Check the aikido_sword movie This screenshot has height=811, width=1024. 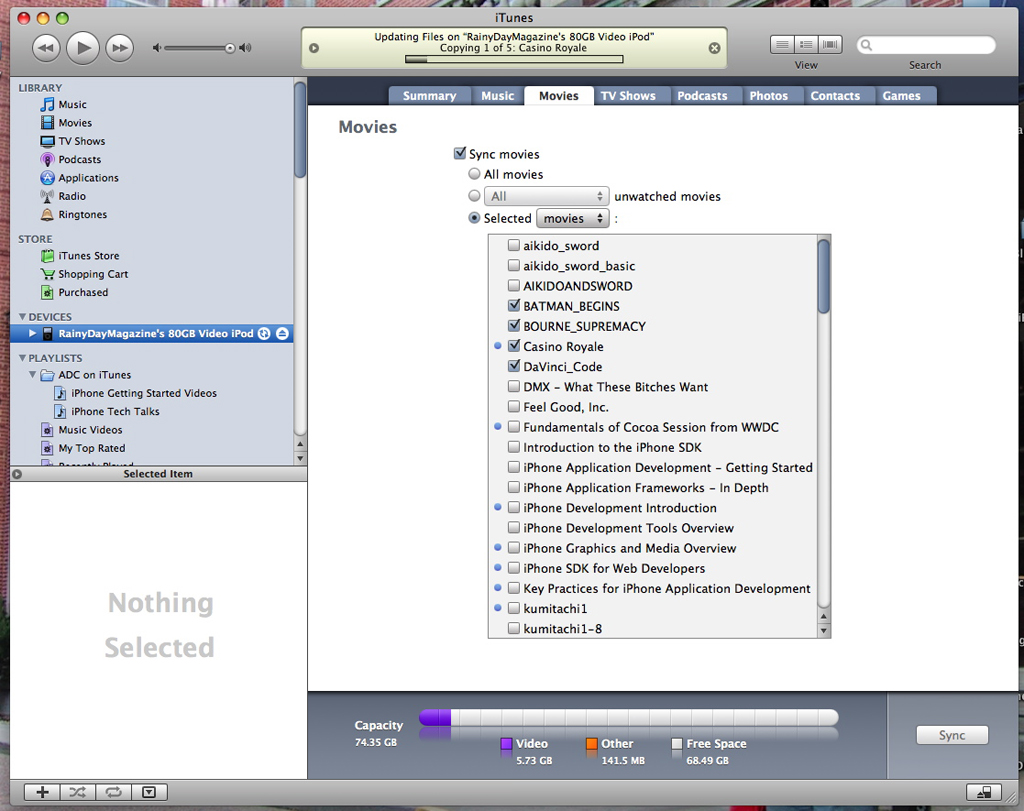[x=514, y=246]
